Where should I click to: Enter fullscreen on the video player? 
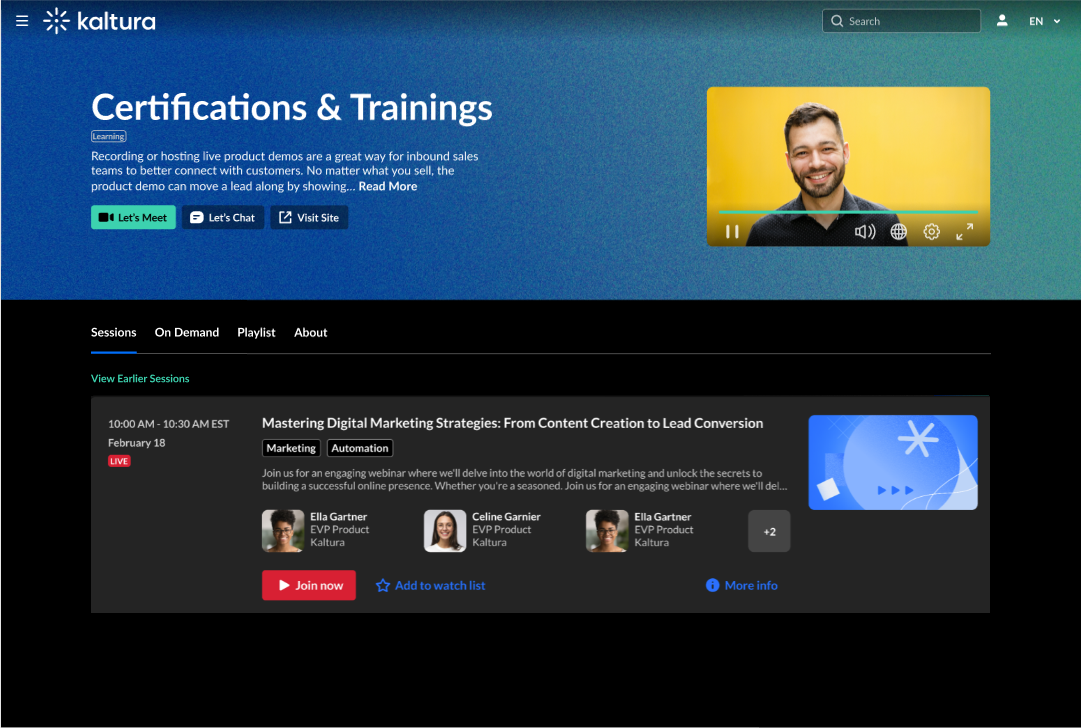[964, 232]
